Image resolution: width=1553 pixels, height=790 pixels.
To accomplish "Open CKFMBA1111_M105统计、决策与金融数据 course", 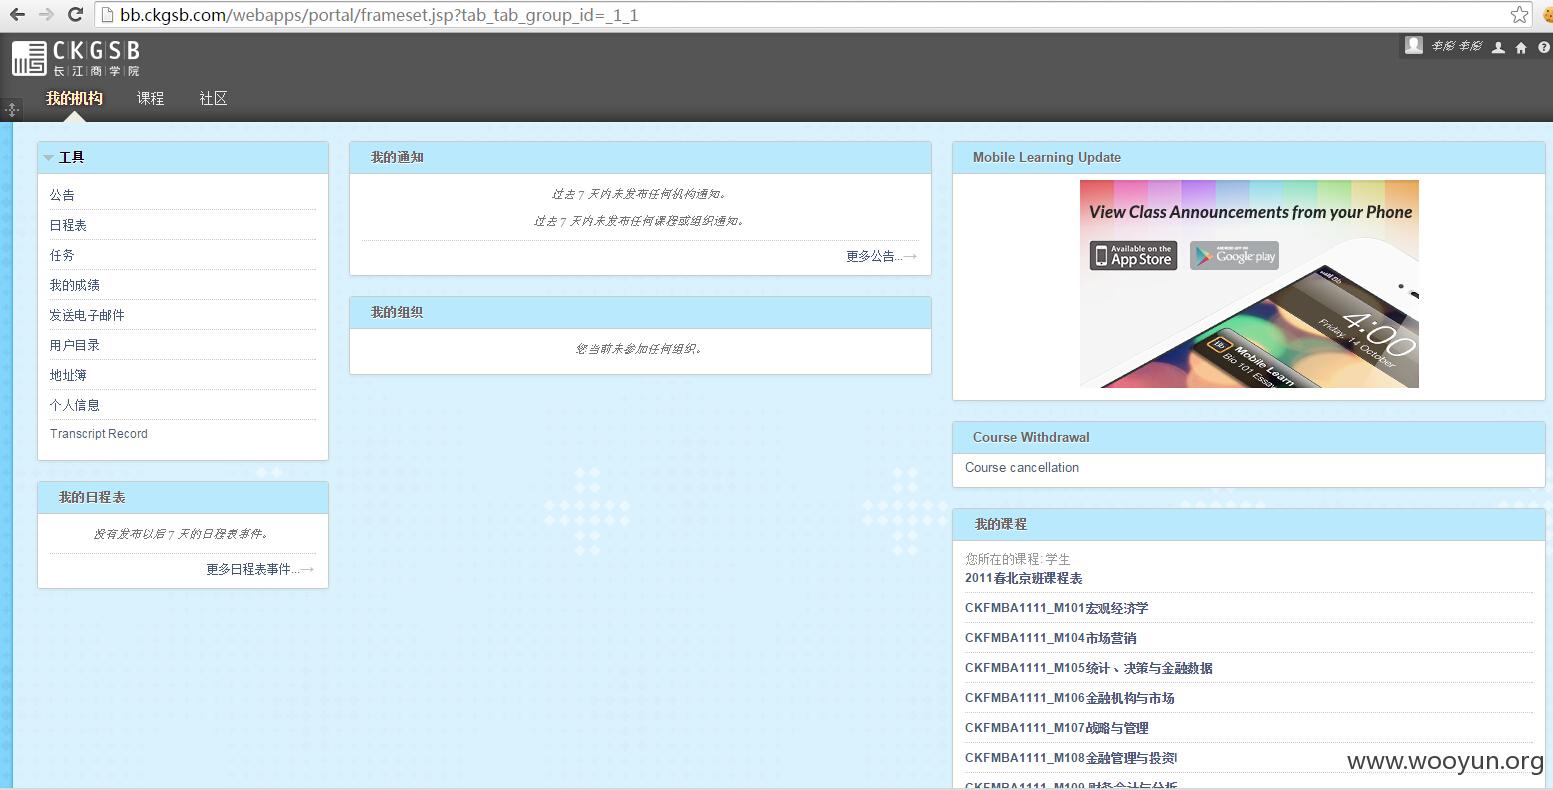I will point(1089,668).
